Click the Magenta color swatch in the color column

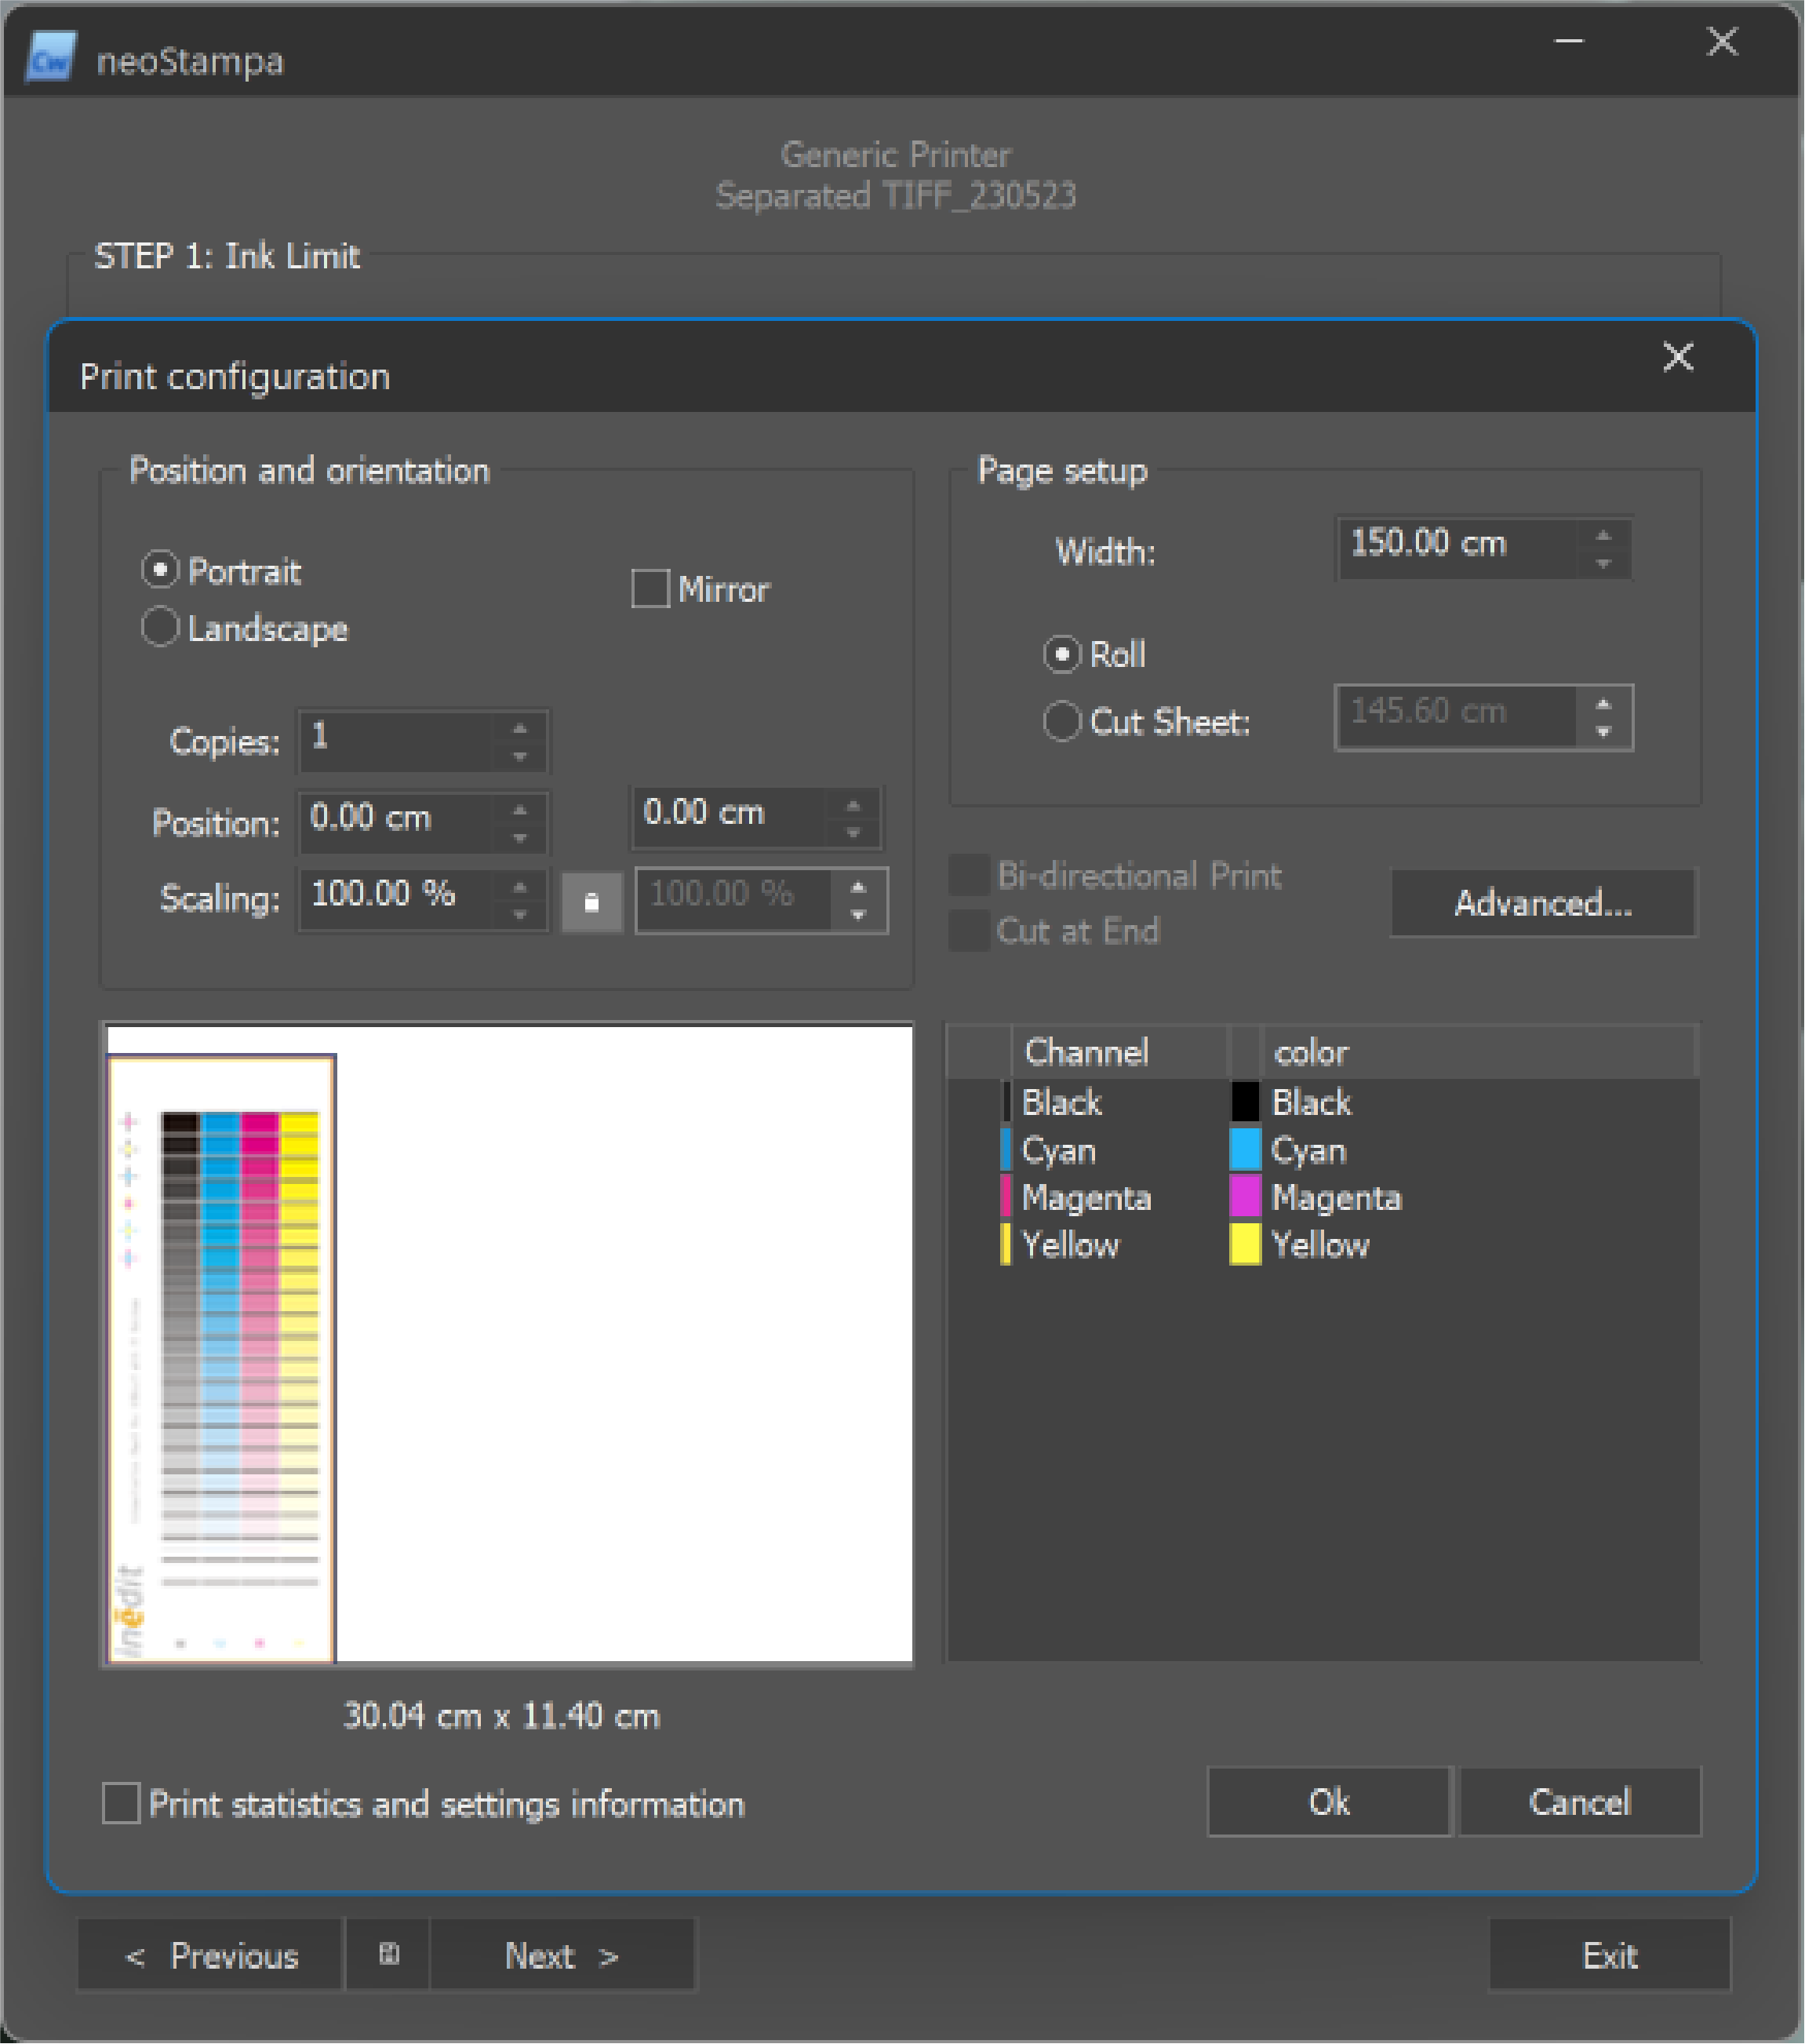(x=1246, y=1197)
